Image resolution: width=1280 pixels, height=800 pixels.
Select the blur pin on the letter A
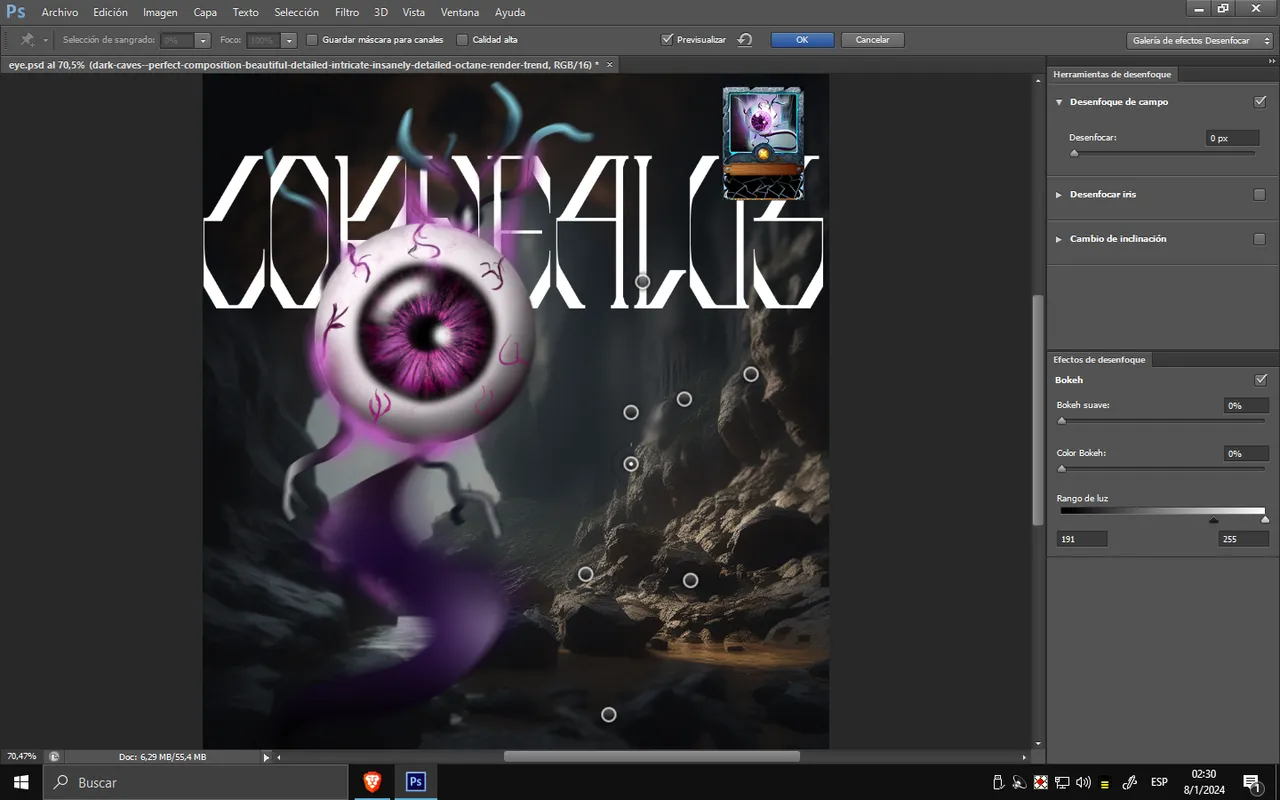(643, 282)
